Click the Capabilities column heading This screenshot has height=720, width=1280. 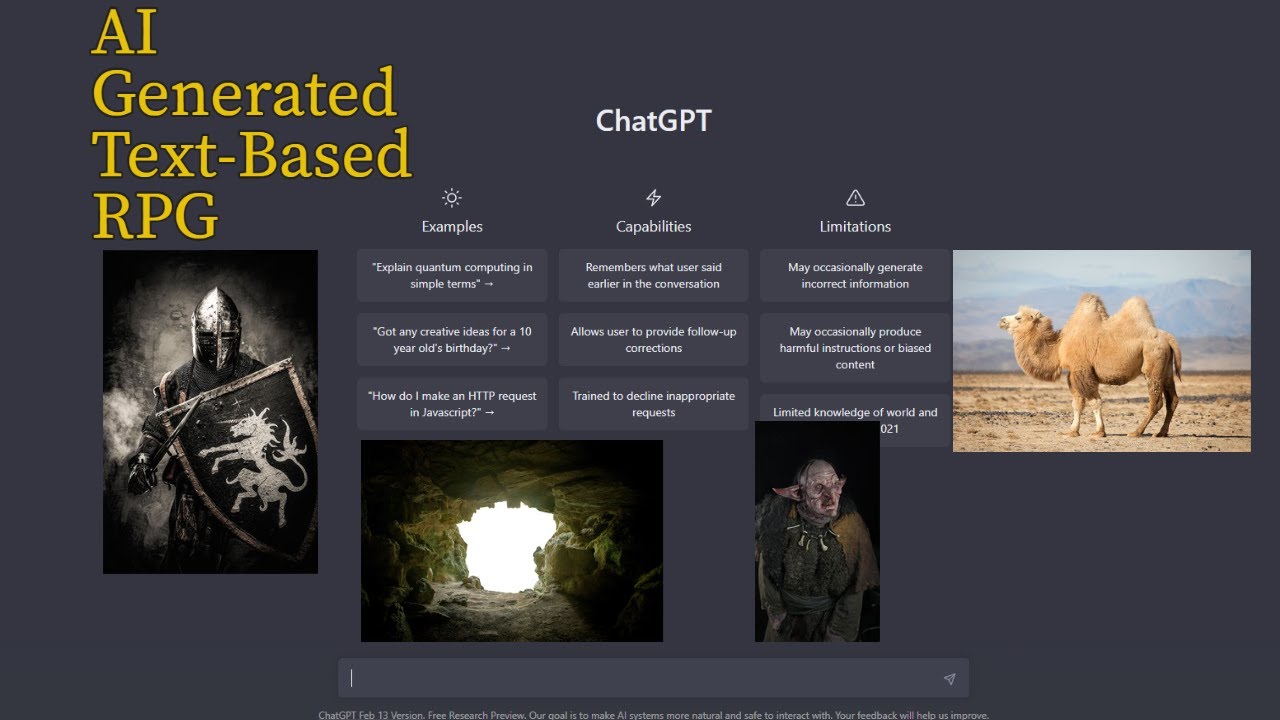(653, 227)
